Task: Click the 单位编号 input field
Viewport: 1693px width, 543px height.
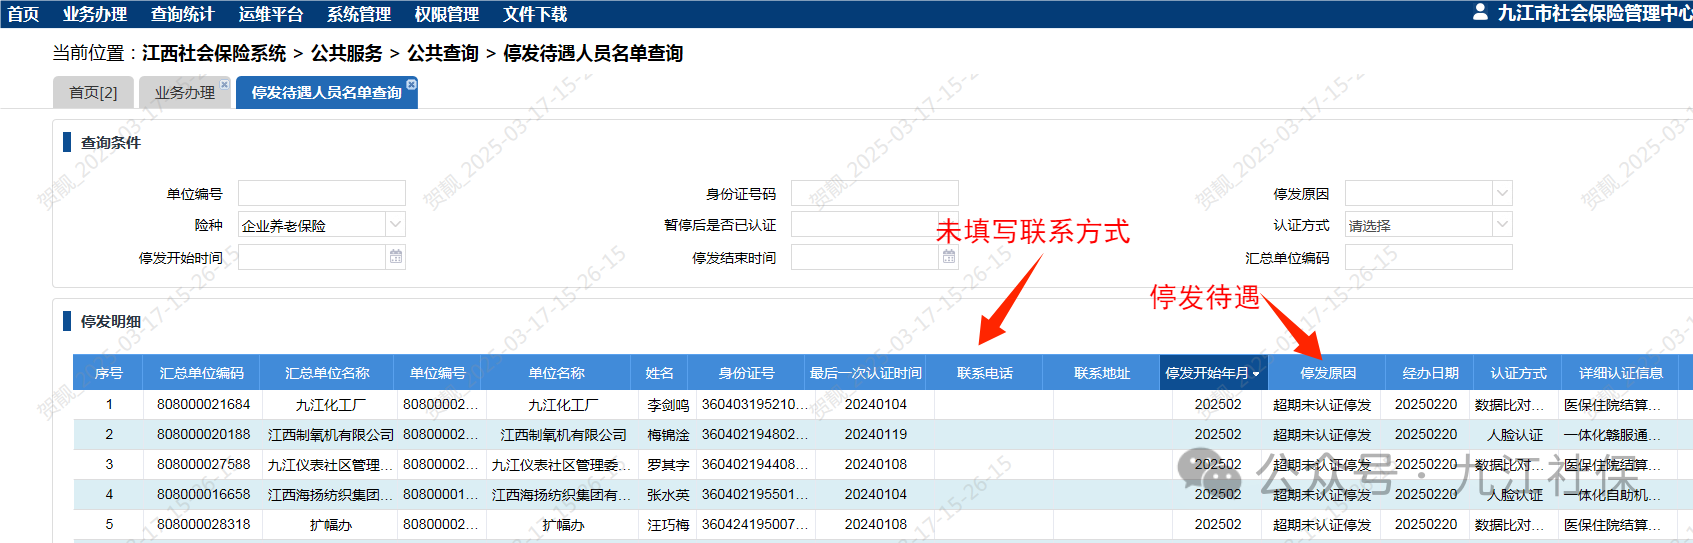Action: tap(321, 193)
